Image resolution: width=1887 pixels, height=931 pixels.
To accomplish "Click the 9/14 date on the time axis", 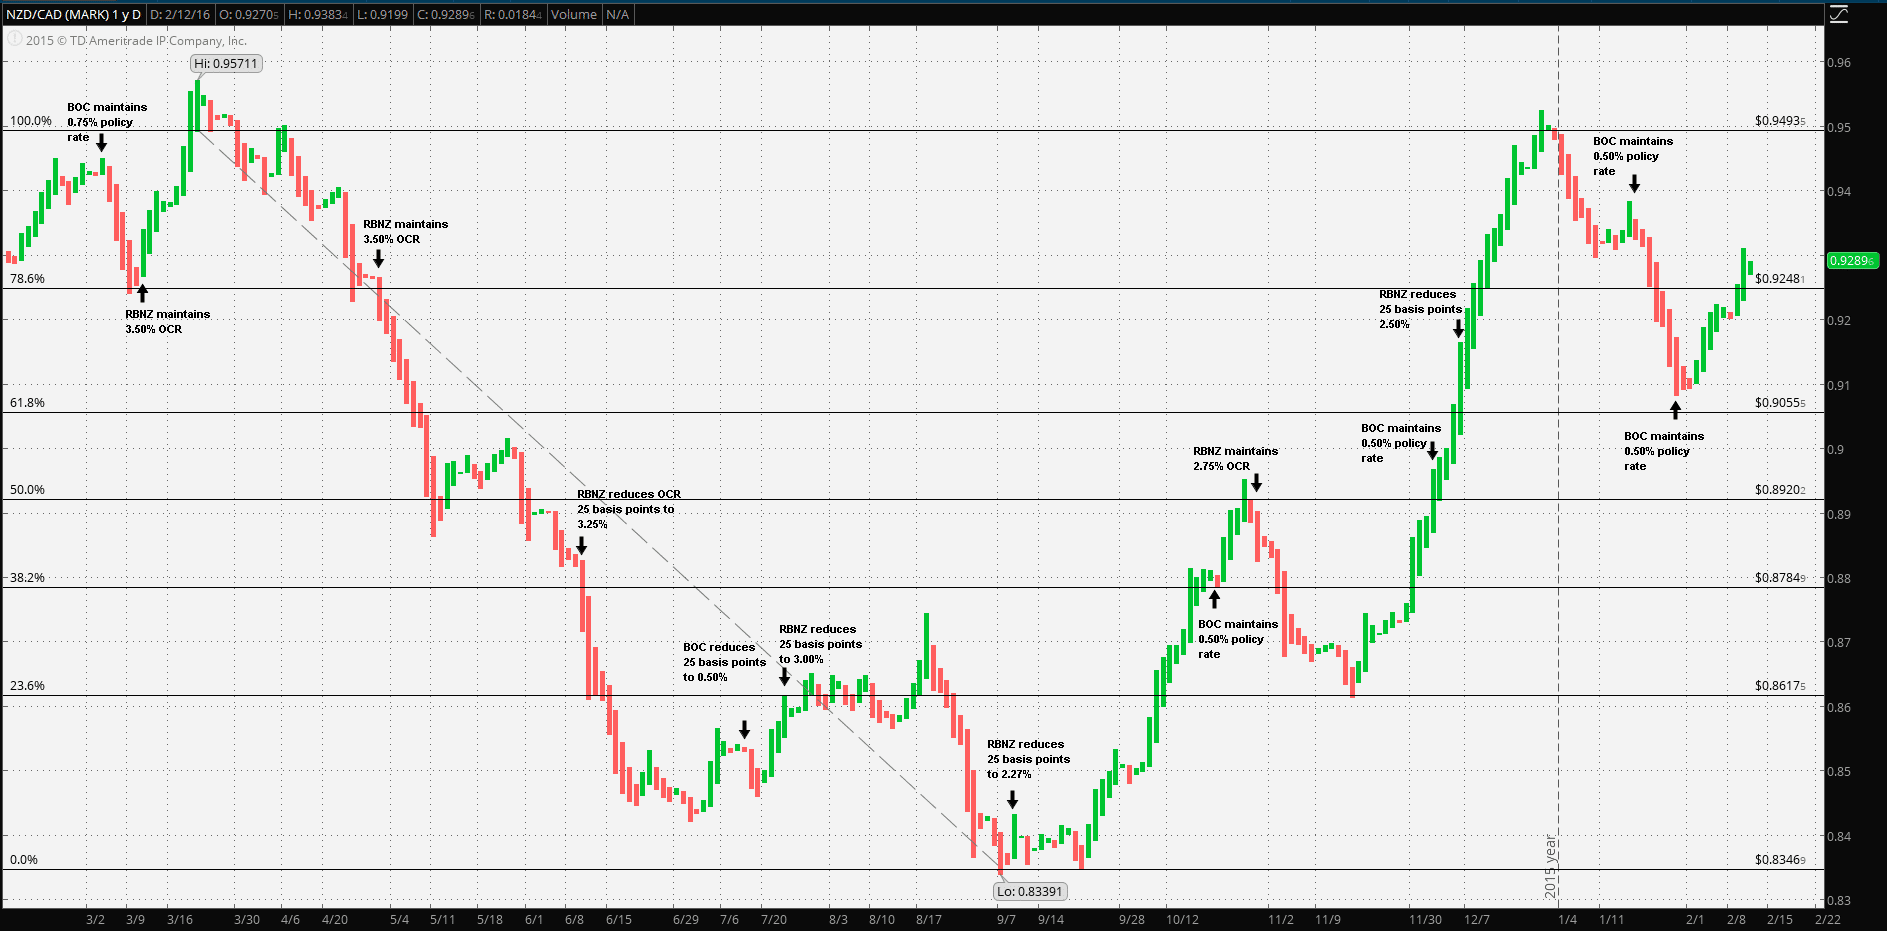I will [1051, 920].
